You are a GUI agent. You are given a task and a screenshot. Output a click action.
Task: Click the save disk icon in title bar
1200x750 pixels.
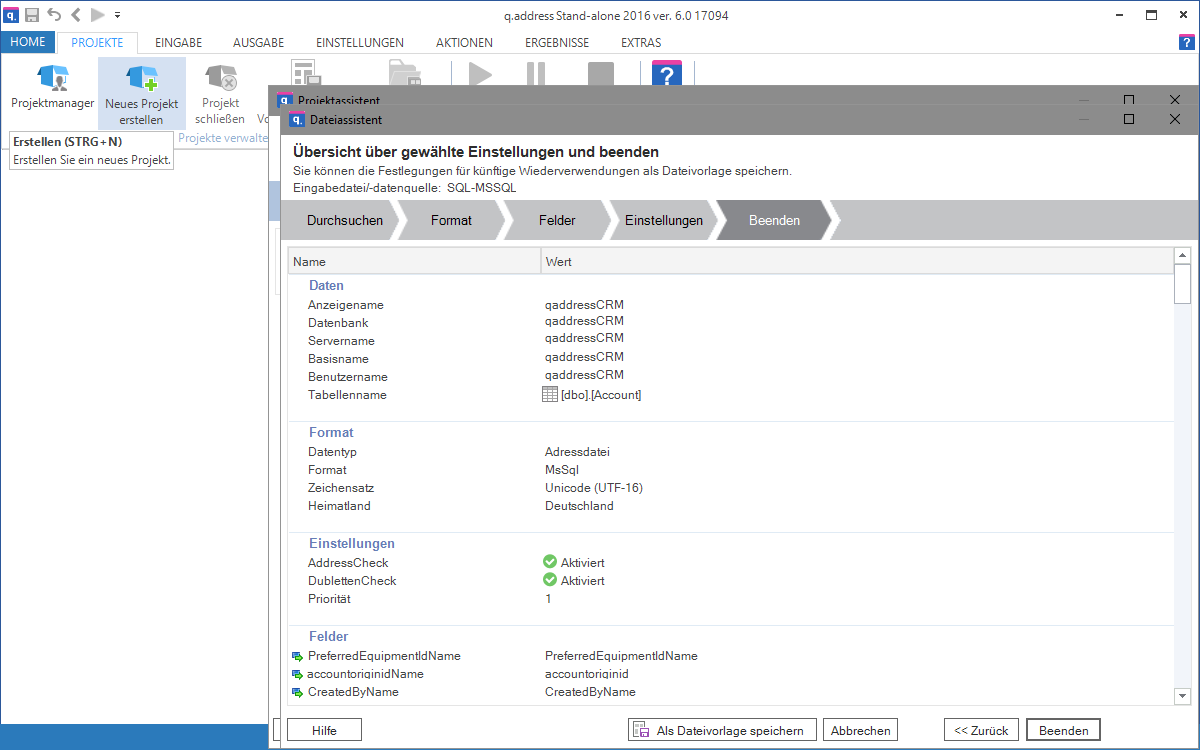coord(32,15)
